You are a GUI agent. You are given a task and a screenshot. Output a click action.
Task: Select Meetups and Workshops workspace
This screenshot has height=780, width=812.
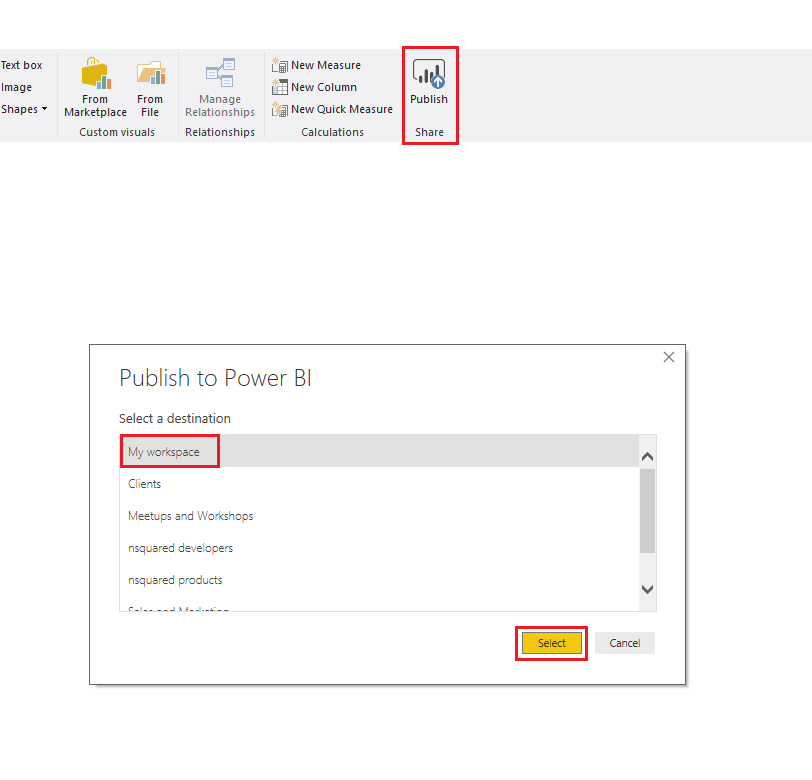[190, 515]
